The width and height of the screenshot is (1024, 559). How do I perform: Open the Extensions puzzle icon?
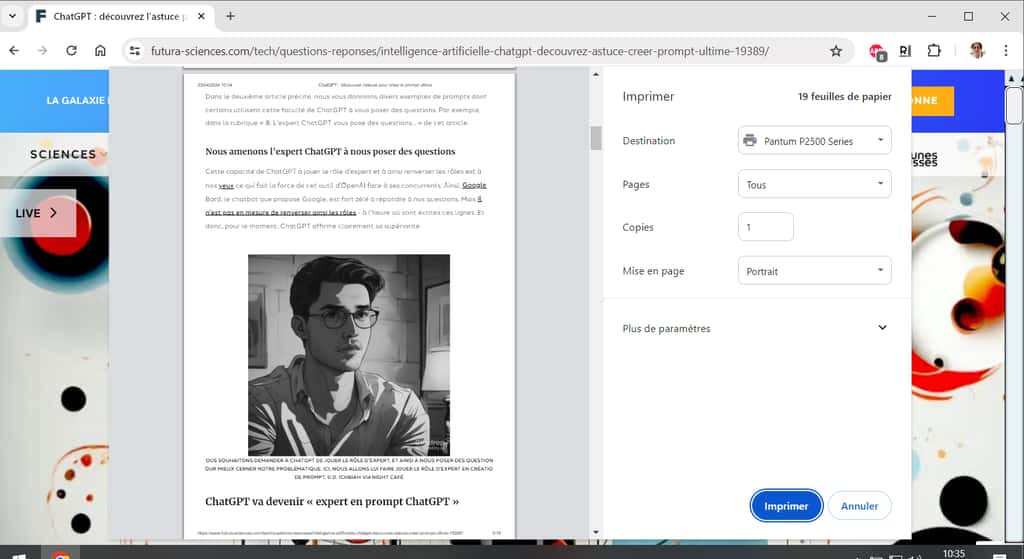pyautogui.click(x=934, y=50)
